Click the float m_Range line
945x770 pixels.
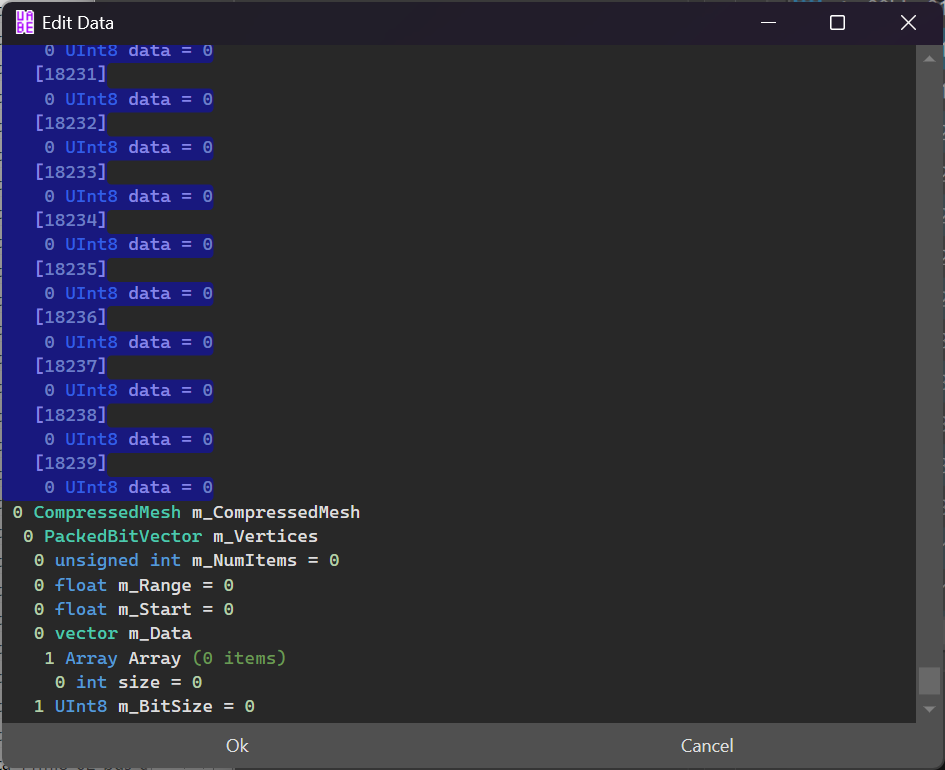[x=134, y=585]
